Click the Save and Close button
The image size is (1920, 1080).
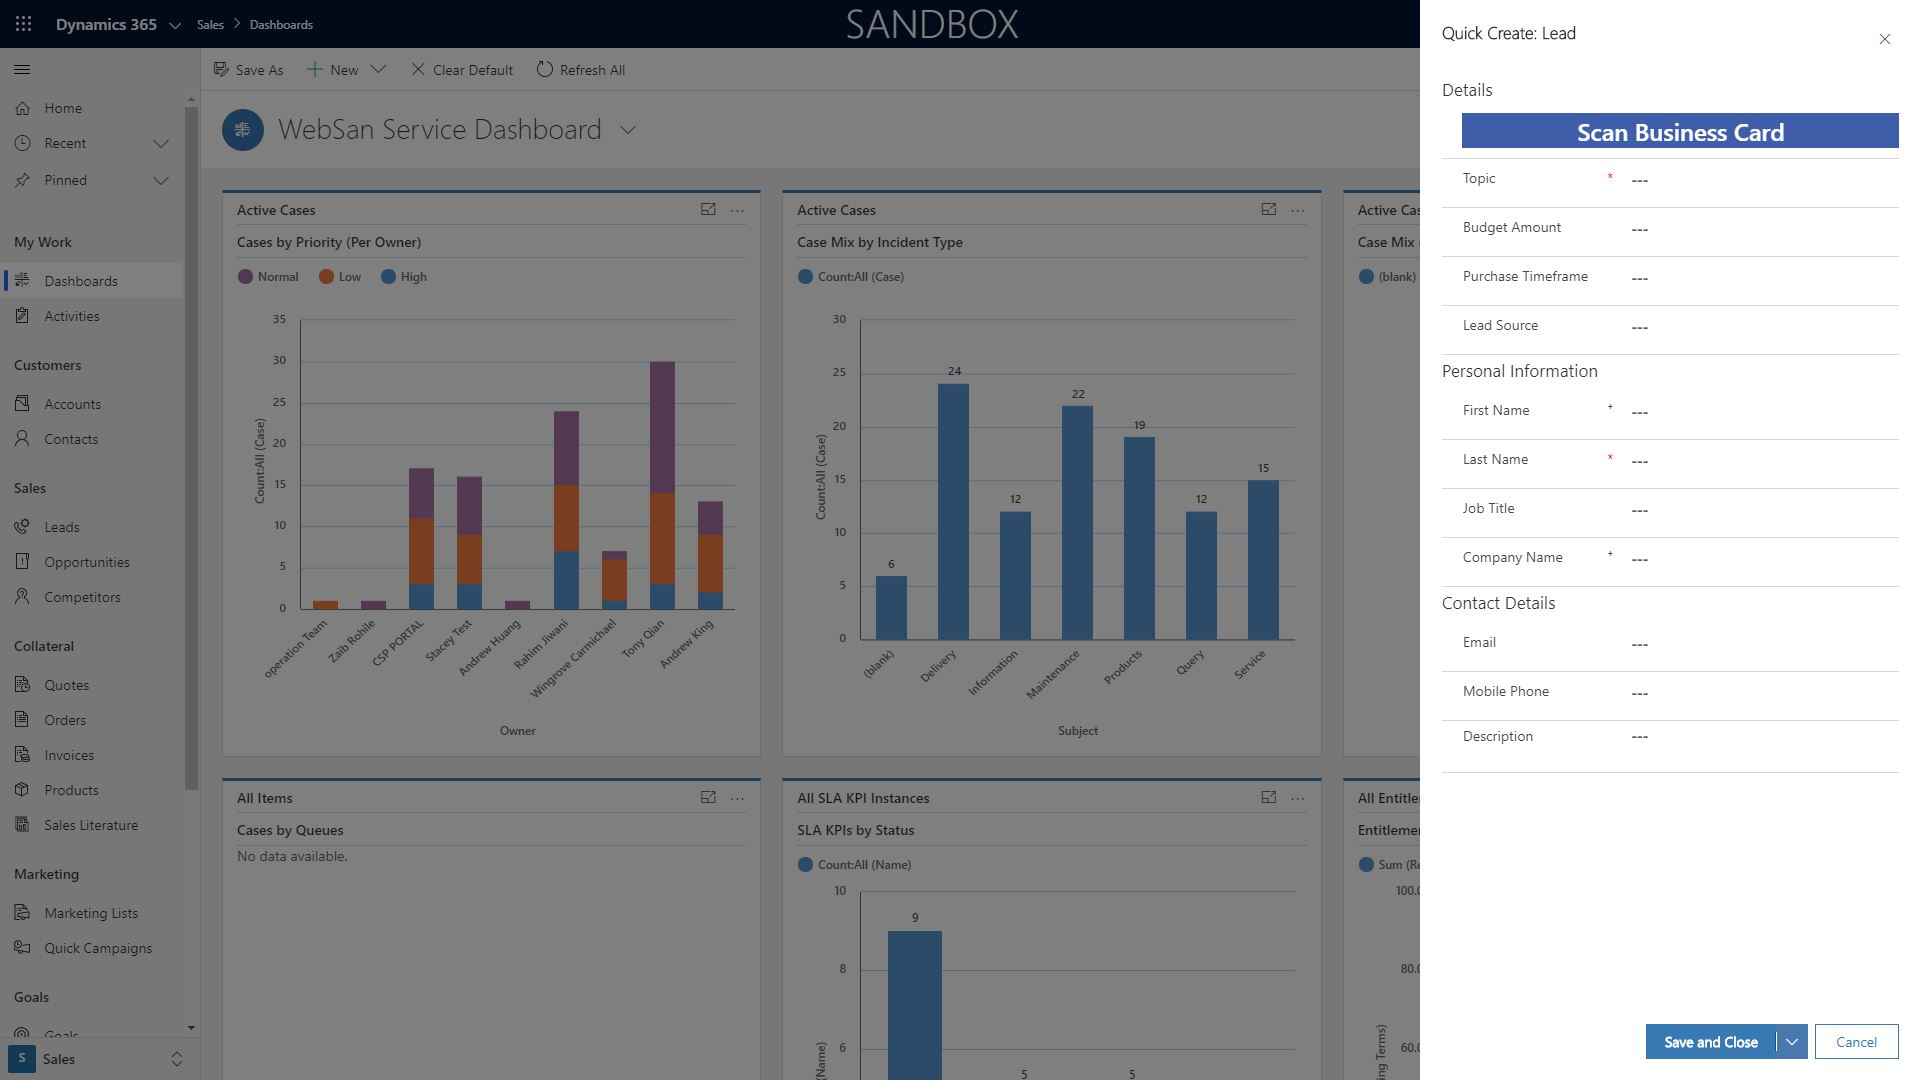click(x=1711, y=1042)
